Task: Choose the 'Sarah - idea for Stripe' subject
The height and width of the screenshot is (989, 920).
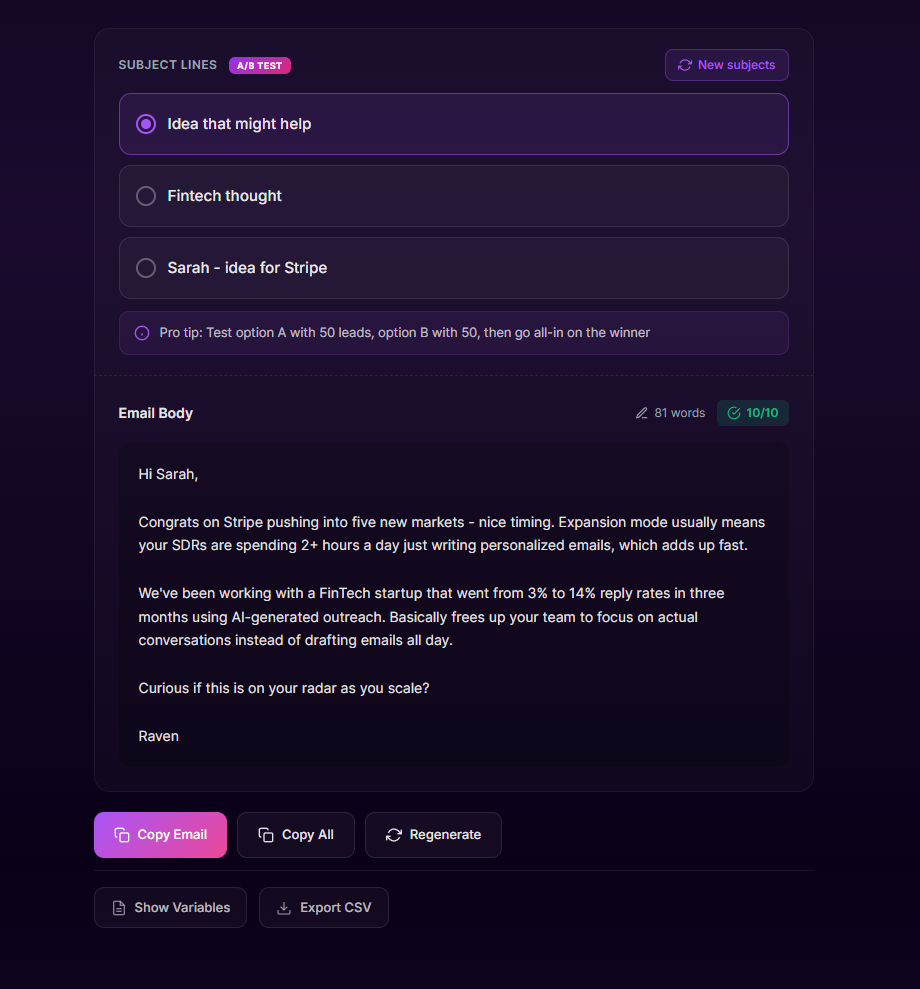Action: [x=146, y=268]
